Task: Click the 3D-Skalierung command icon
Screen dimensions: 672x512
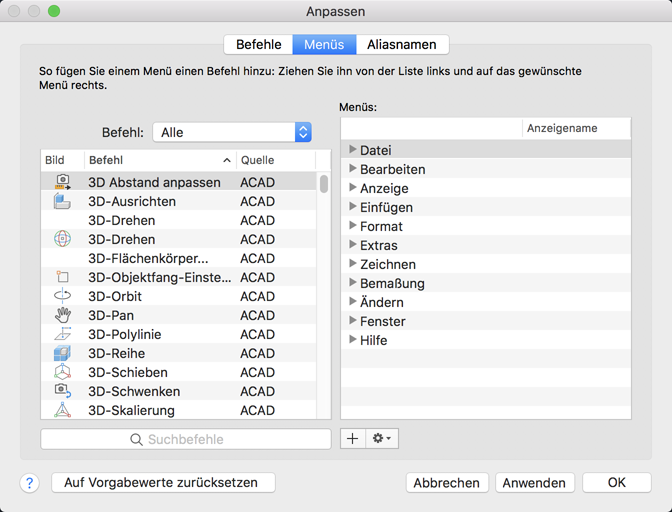Action: [x=62, y=410]
